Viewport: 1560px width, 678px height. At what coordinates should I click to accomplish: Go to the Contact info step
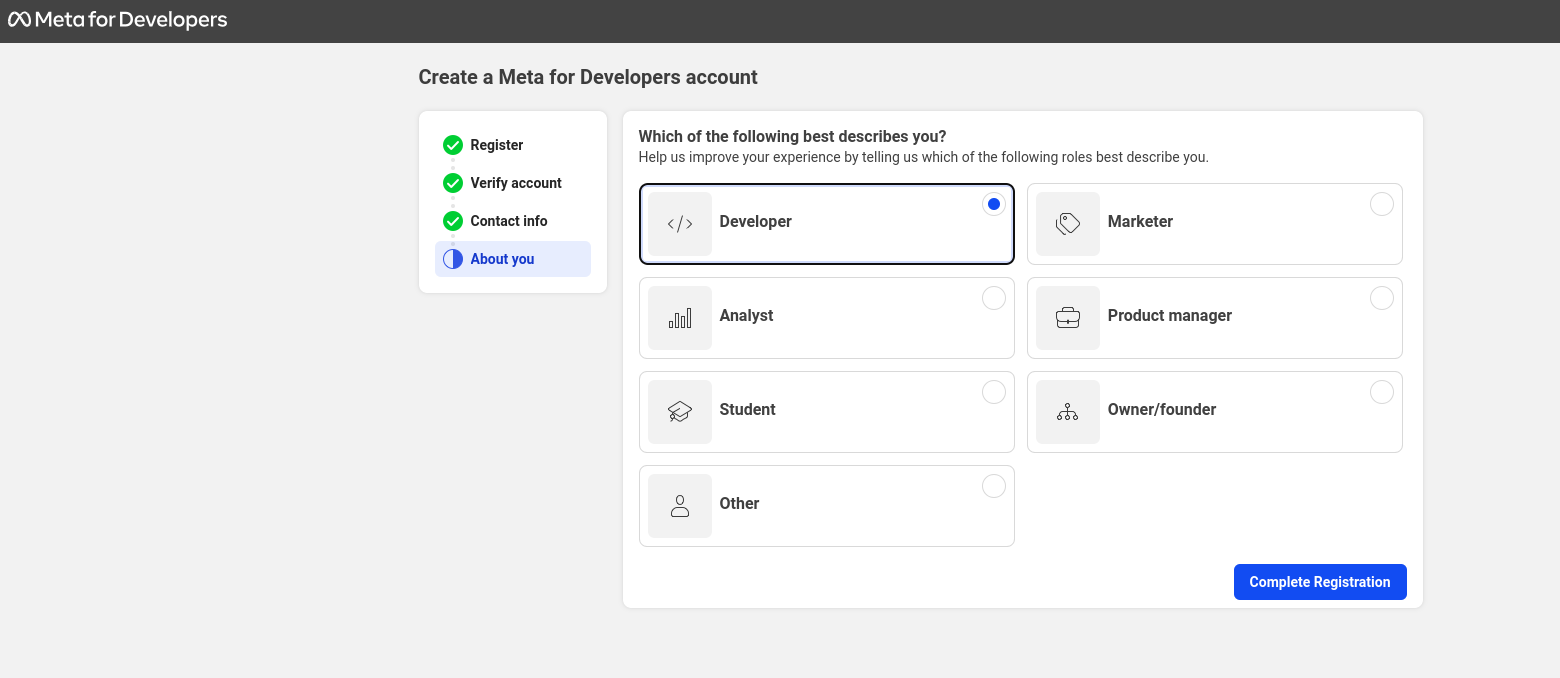click(x=513, y=221)
